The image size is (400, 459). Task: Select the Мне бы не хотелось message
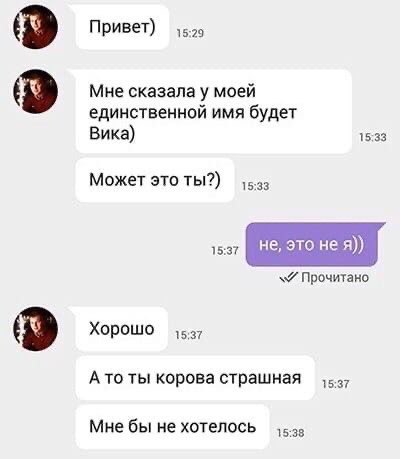click(x=172, y=427)
